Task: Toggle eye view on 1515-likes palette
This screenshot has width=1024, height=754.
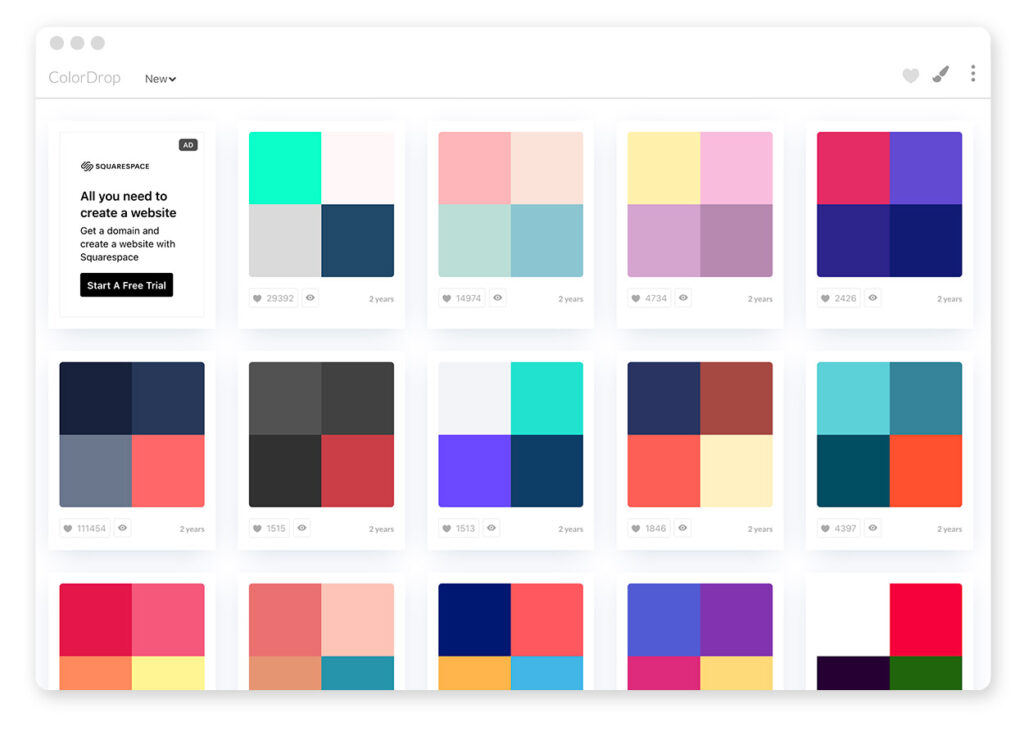Action: (302, 528)
